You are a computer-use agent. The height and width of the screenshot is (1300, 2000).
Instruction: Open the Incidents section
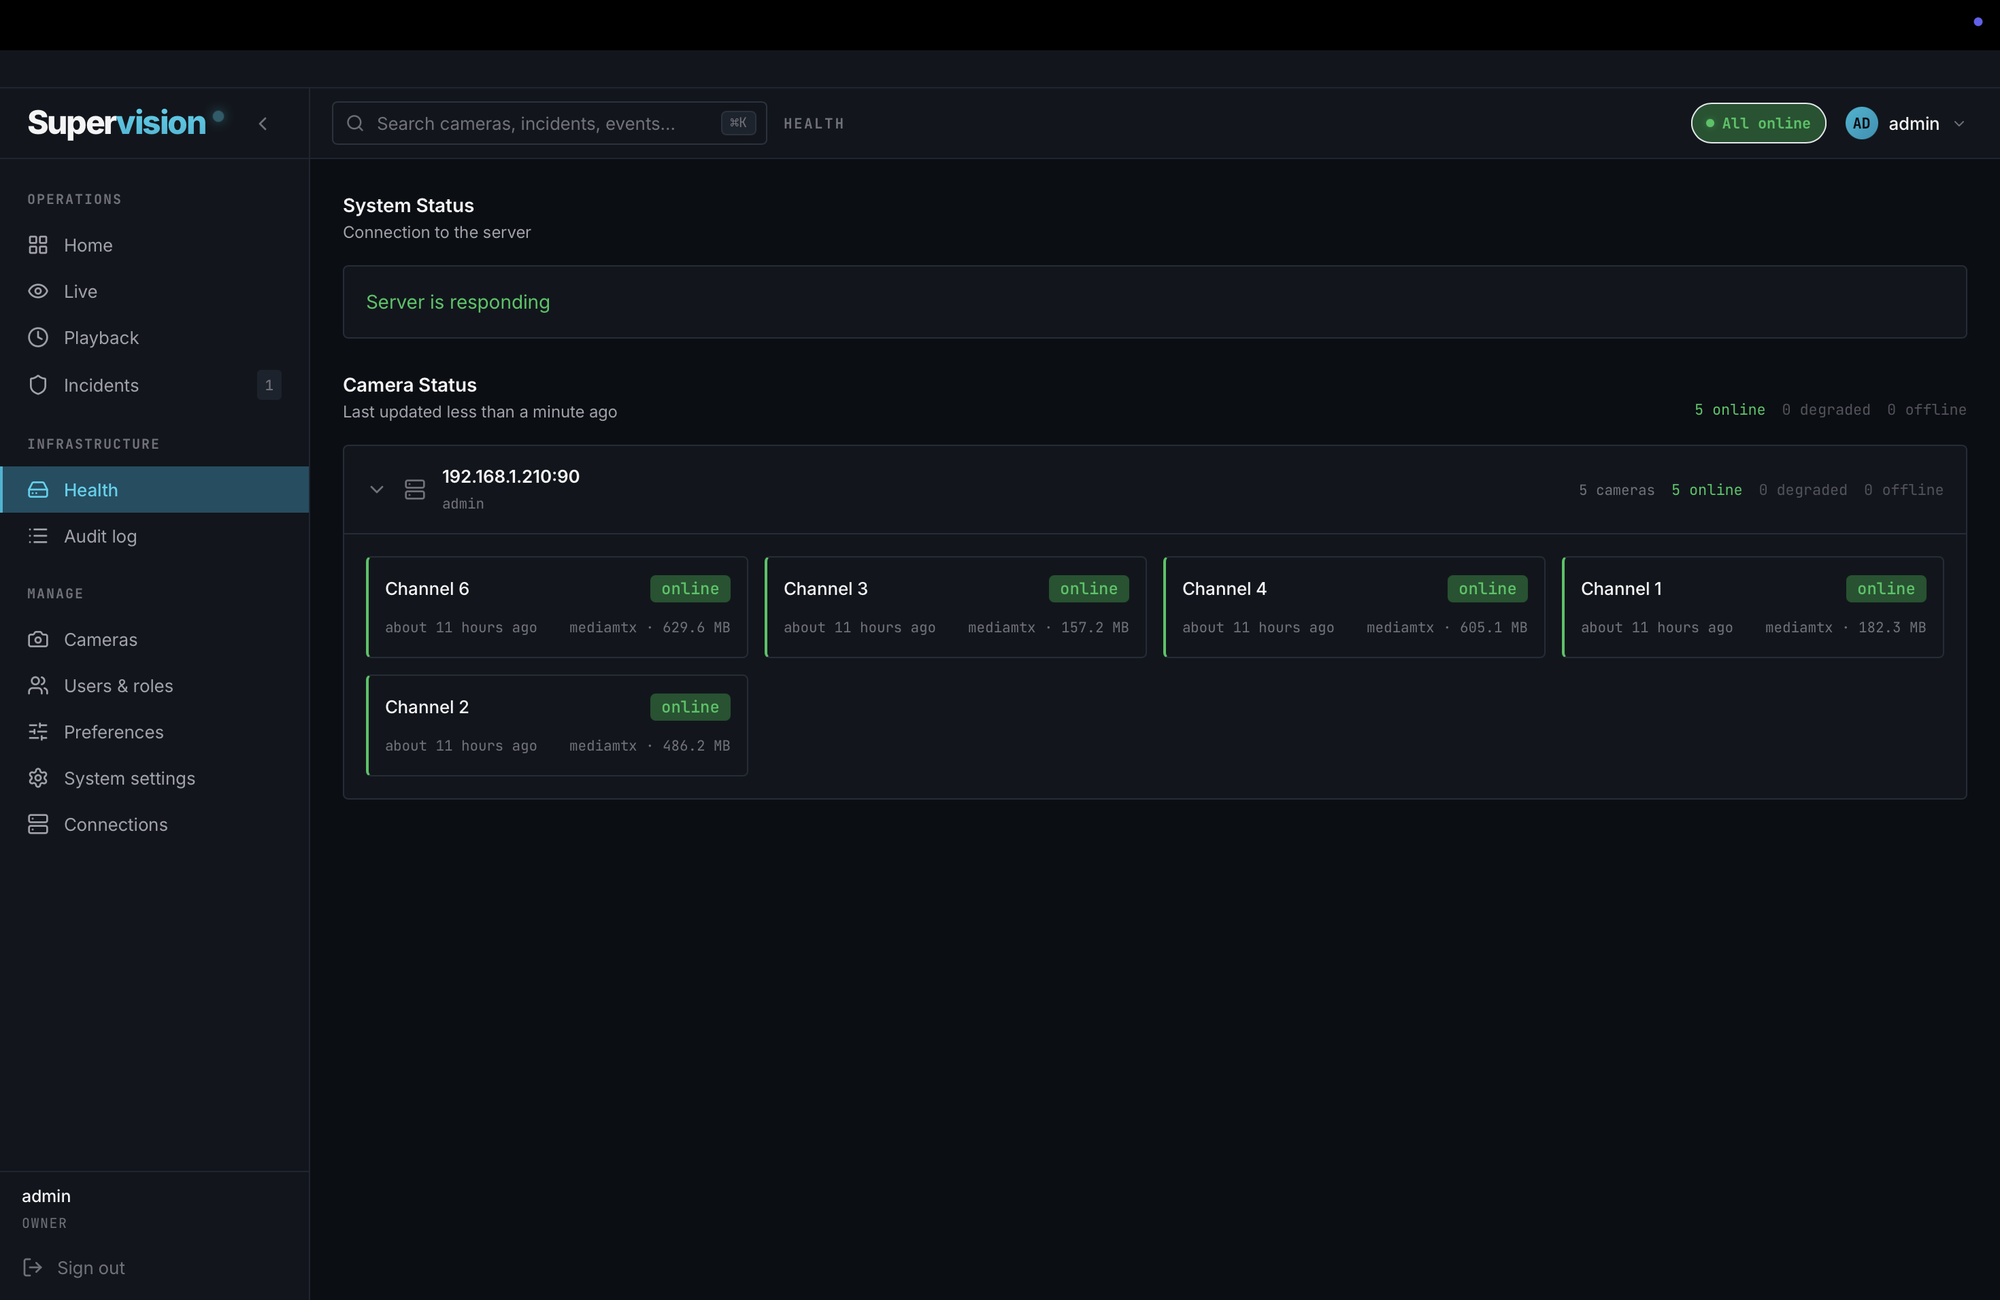[x=155, y=385]
